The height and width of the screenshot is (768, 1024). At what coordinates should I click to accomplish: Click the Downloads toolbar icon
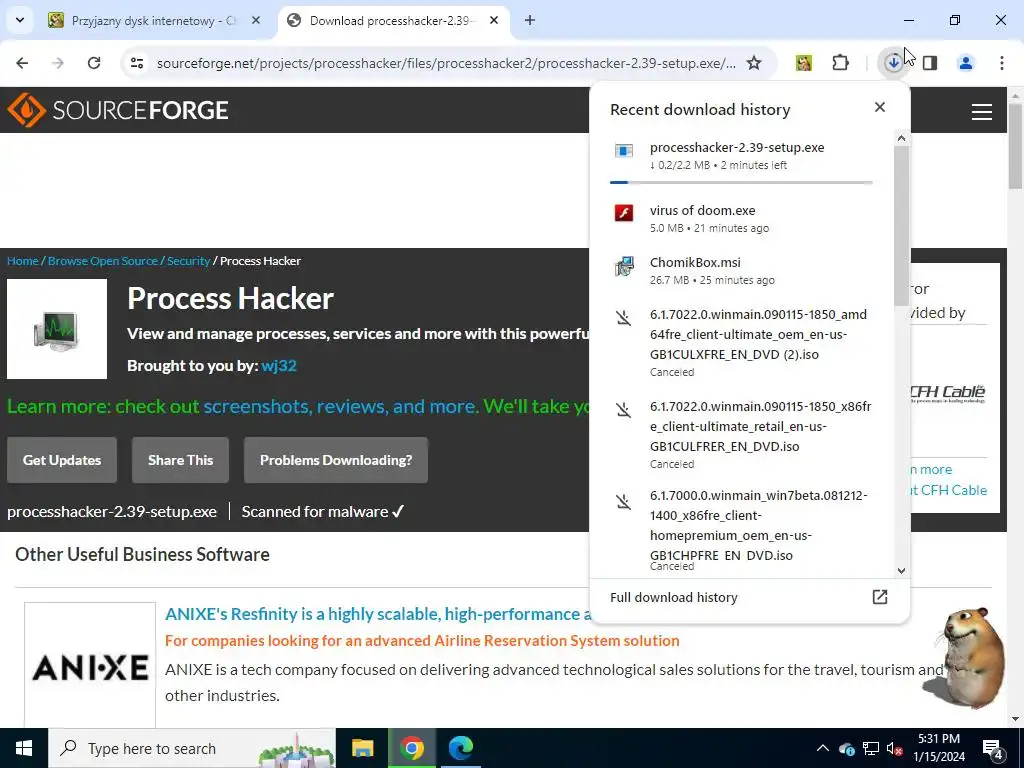[x=893, y=63]
